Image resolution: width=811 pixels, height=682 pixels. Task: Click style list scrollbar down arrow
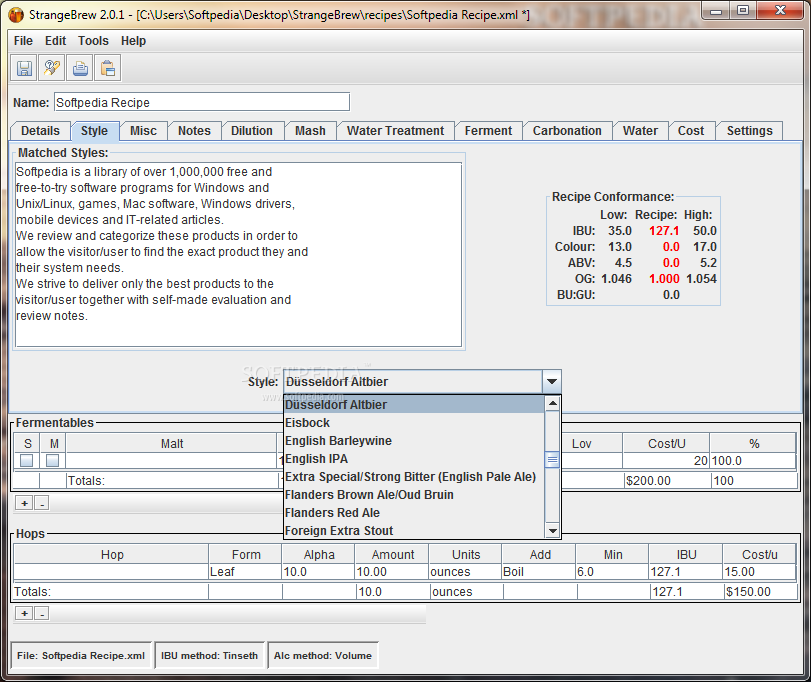click(x=552, y=531)
